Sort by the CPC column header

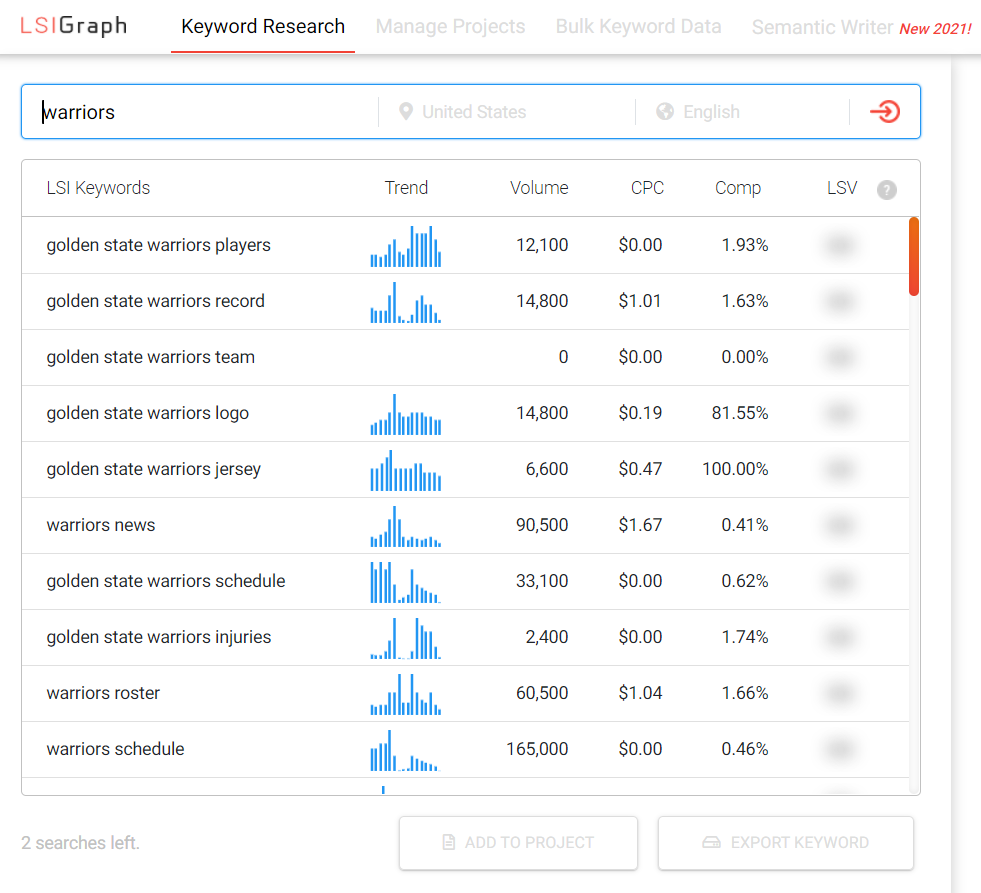(647, 188)
